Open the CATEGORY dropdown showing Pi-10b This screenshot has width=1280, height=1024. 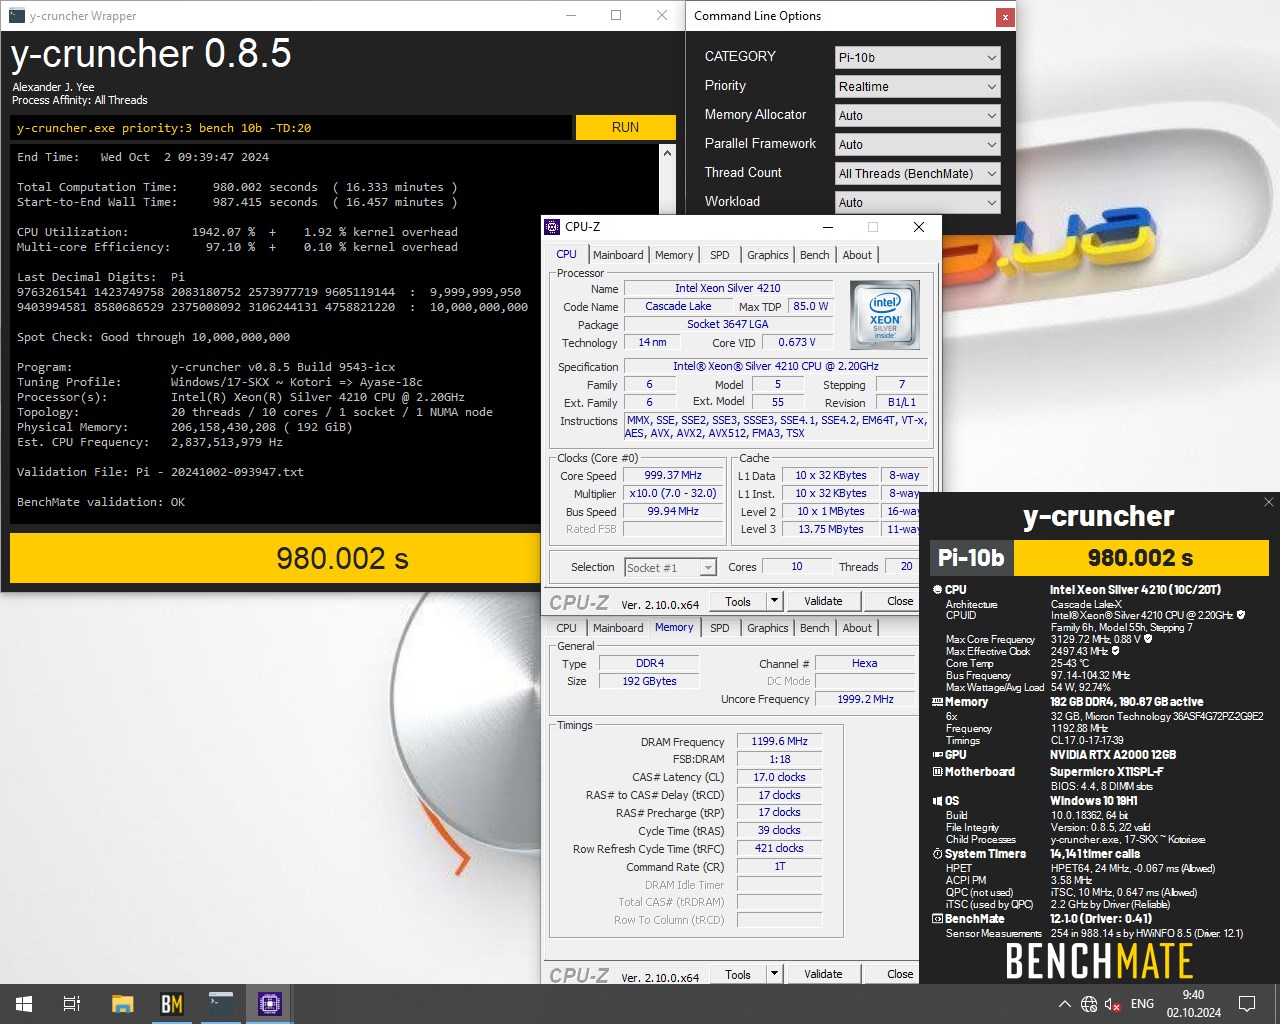click(917, 57)
